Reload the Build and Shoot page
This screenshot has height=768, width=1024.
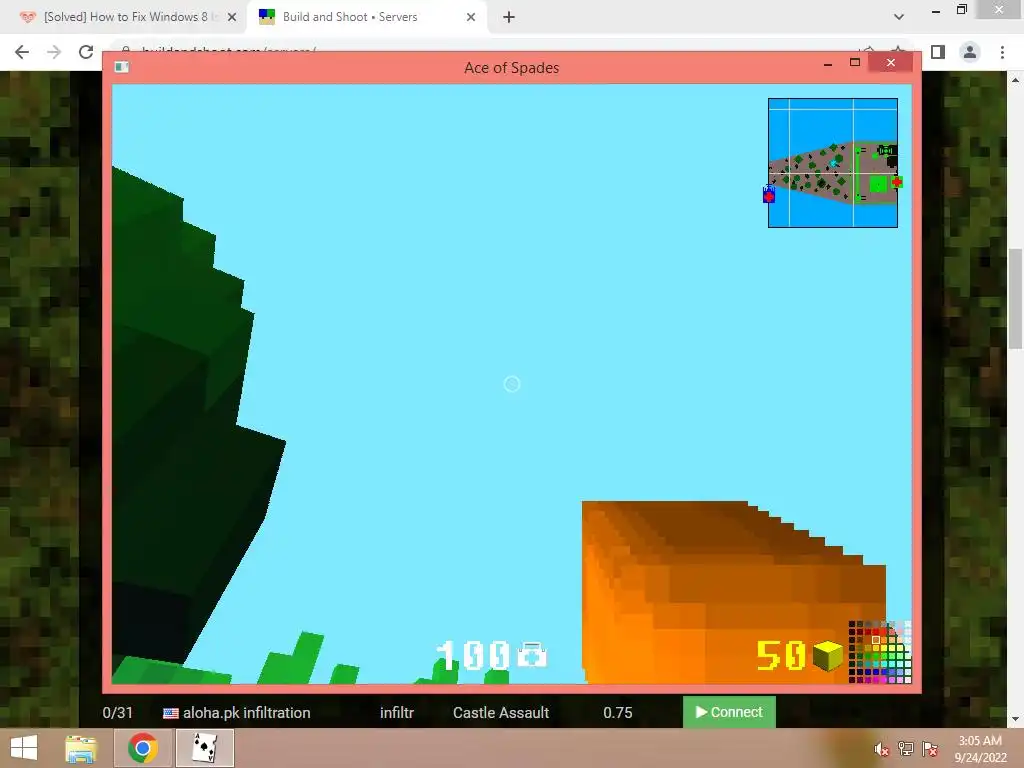[x=86, y=52]
